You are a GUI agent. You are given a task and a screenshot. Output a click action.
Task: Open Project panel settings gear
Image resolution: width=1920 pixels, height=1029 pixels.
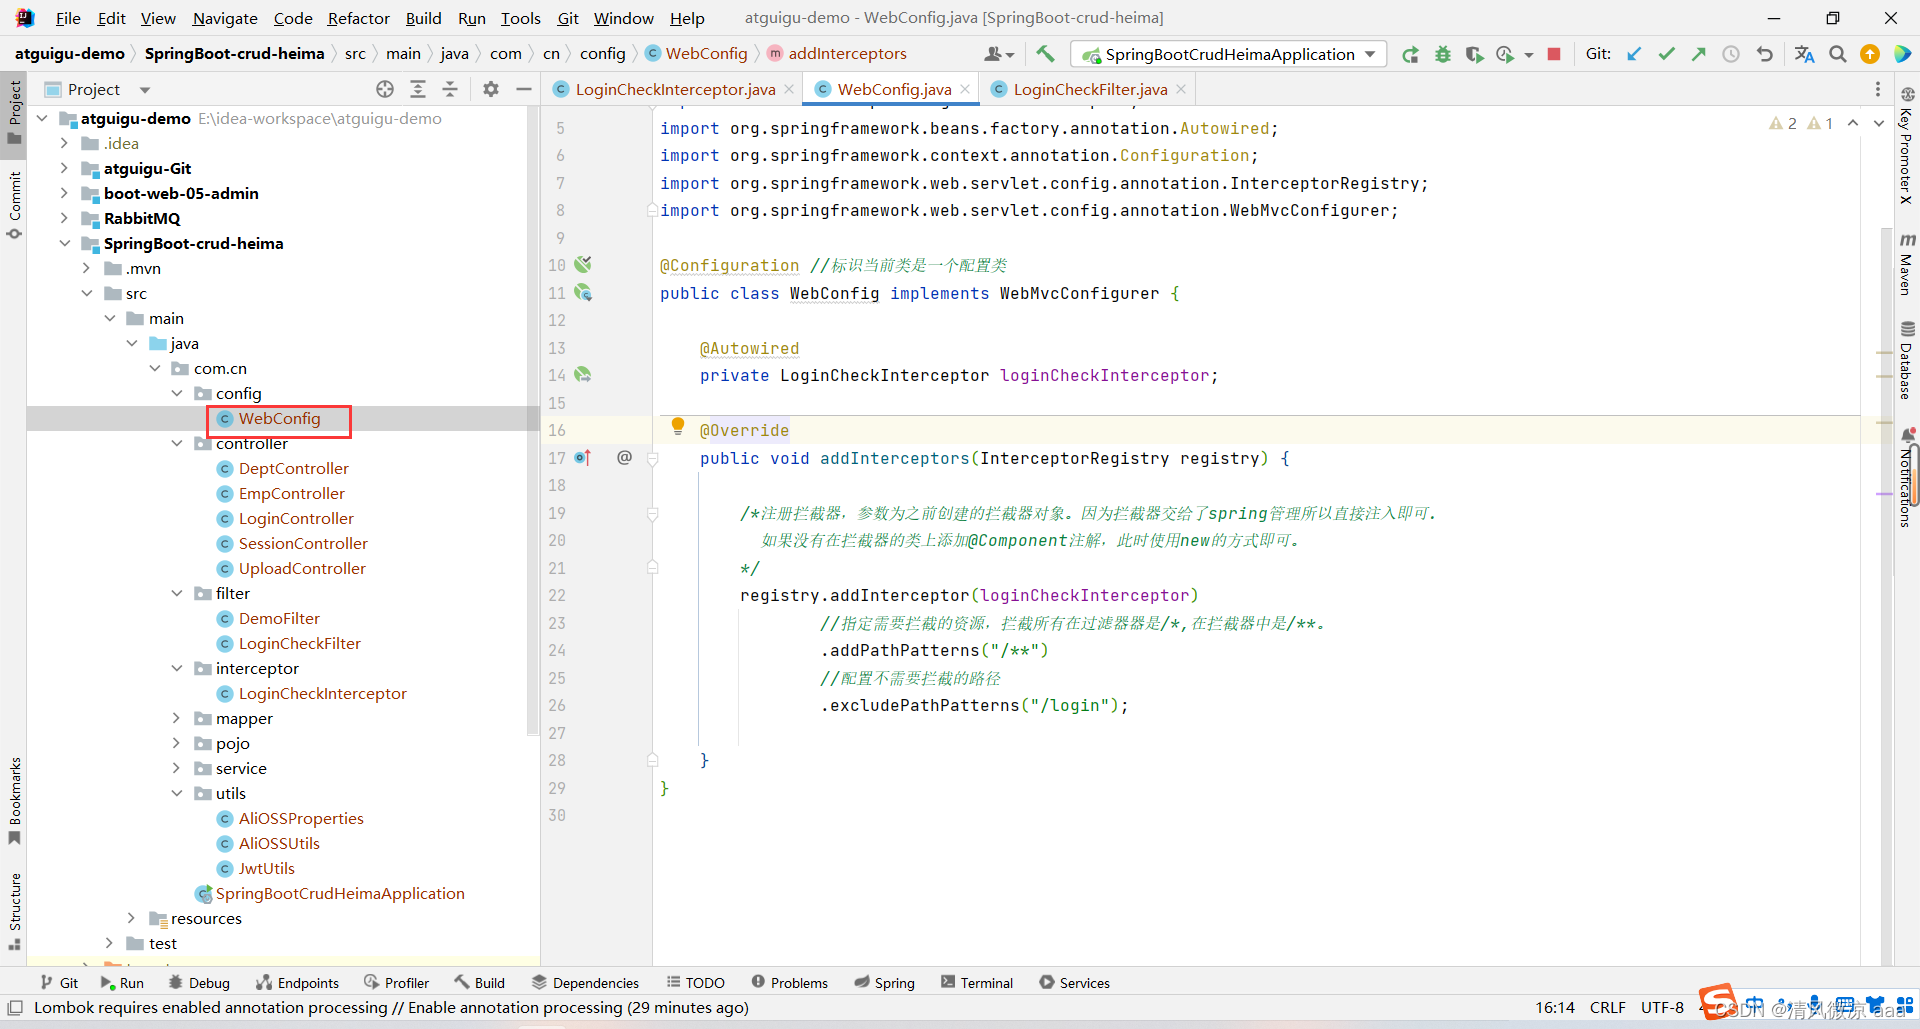point(491,89)
